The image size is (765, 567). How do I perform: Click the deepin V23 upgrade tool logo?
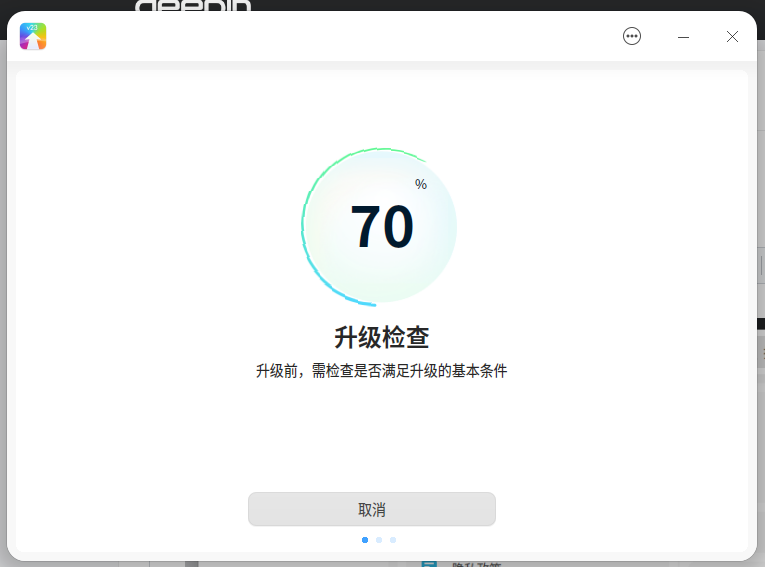[33, 36]
